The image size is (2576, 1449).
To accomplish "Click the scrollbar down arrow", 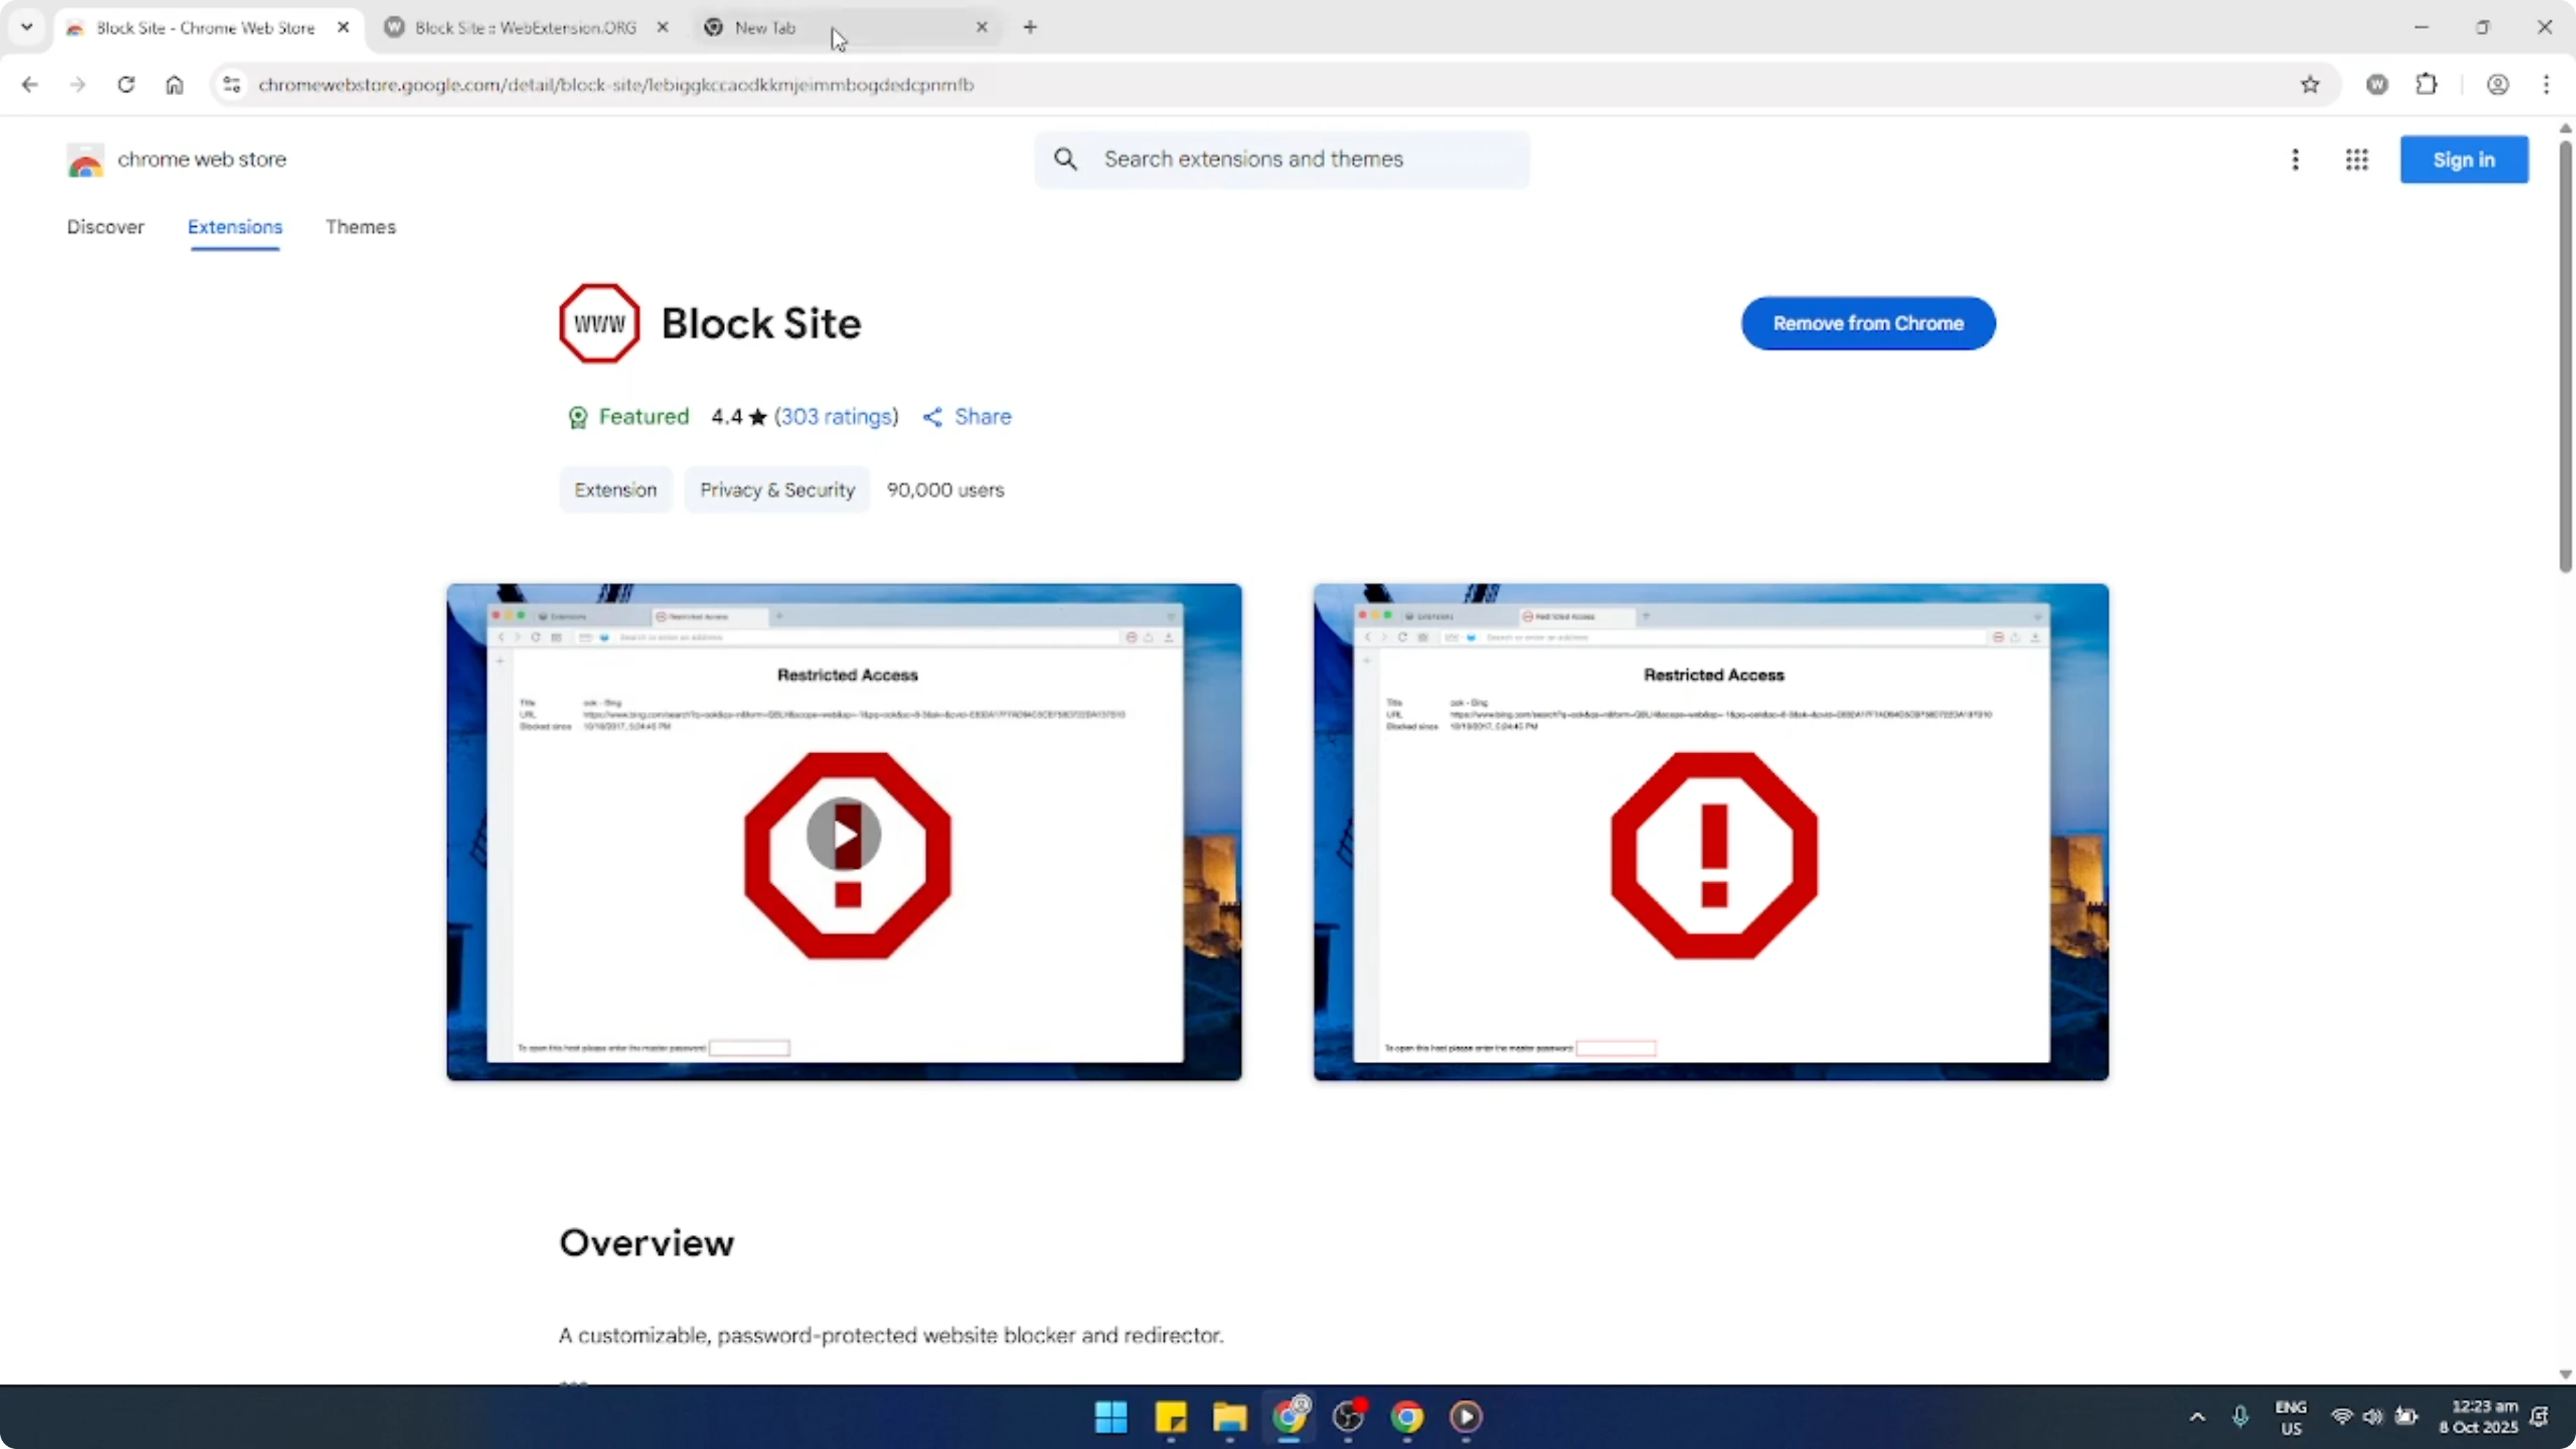I will pyautogui.click(x=2565, y=1374).
